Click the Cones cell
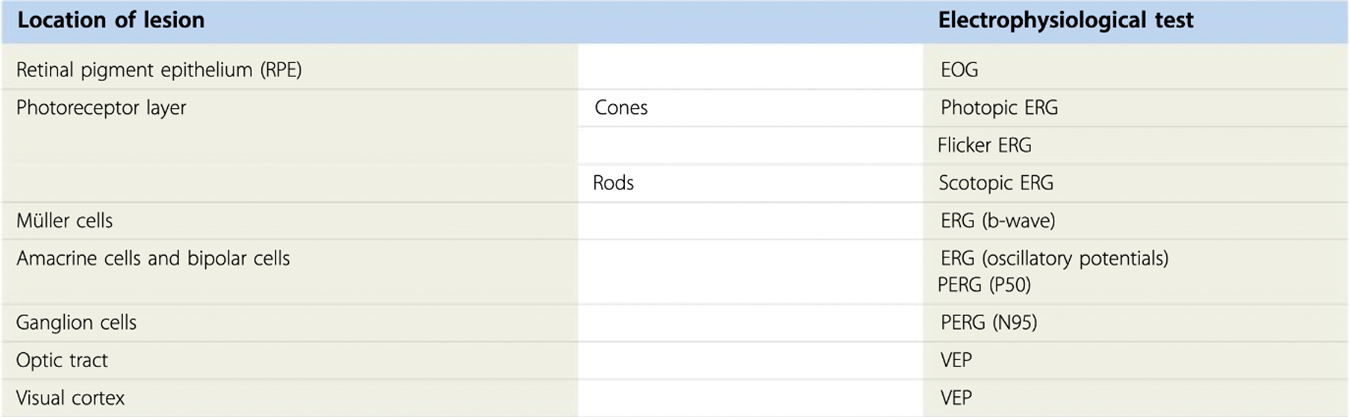Image resolution: width=1350 pixels, height=417 pixels. tap(621, 108)
